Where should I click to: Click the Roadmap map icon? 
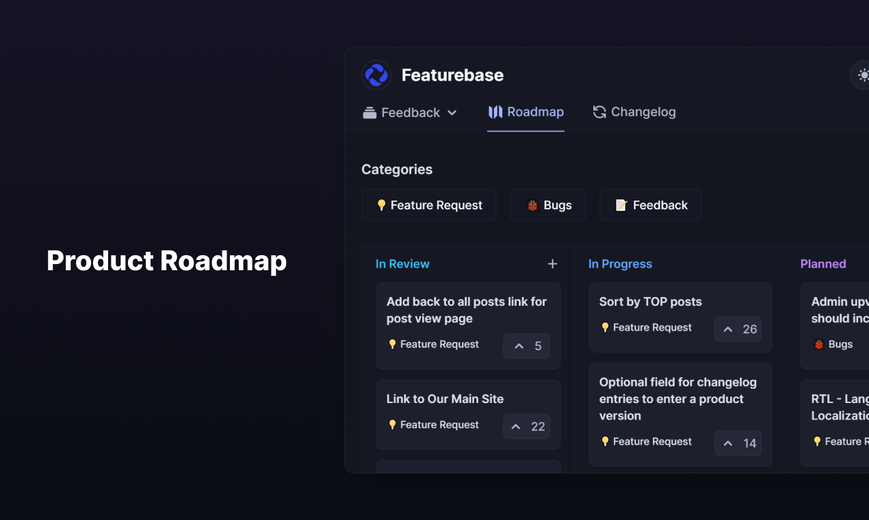tap(495, 112)
